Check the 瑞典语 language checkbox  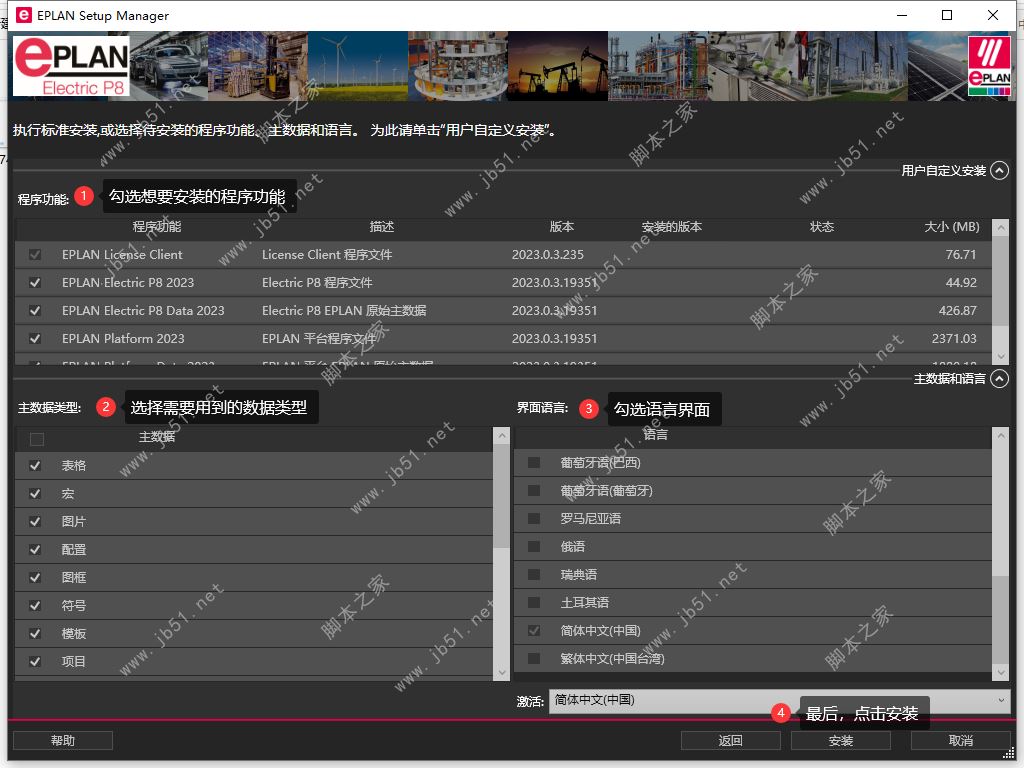(534, 575)
